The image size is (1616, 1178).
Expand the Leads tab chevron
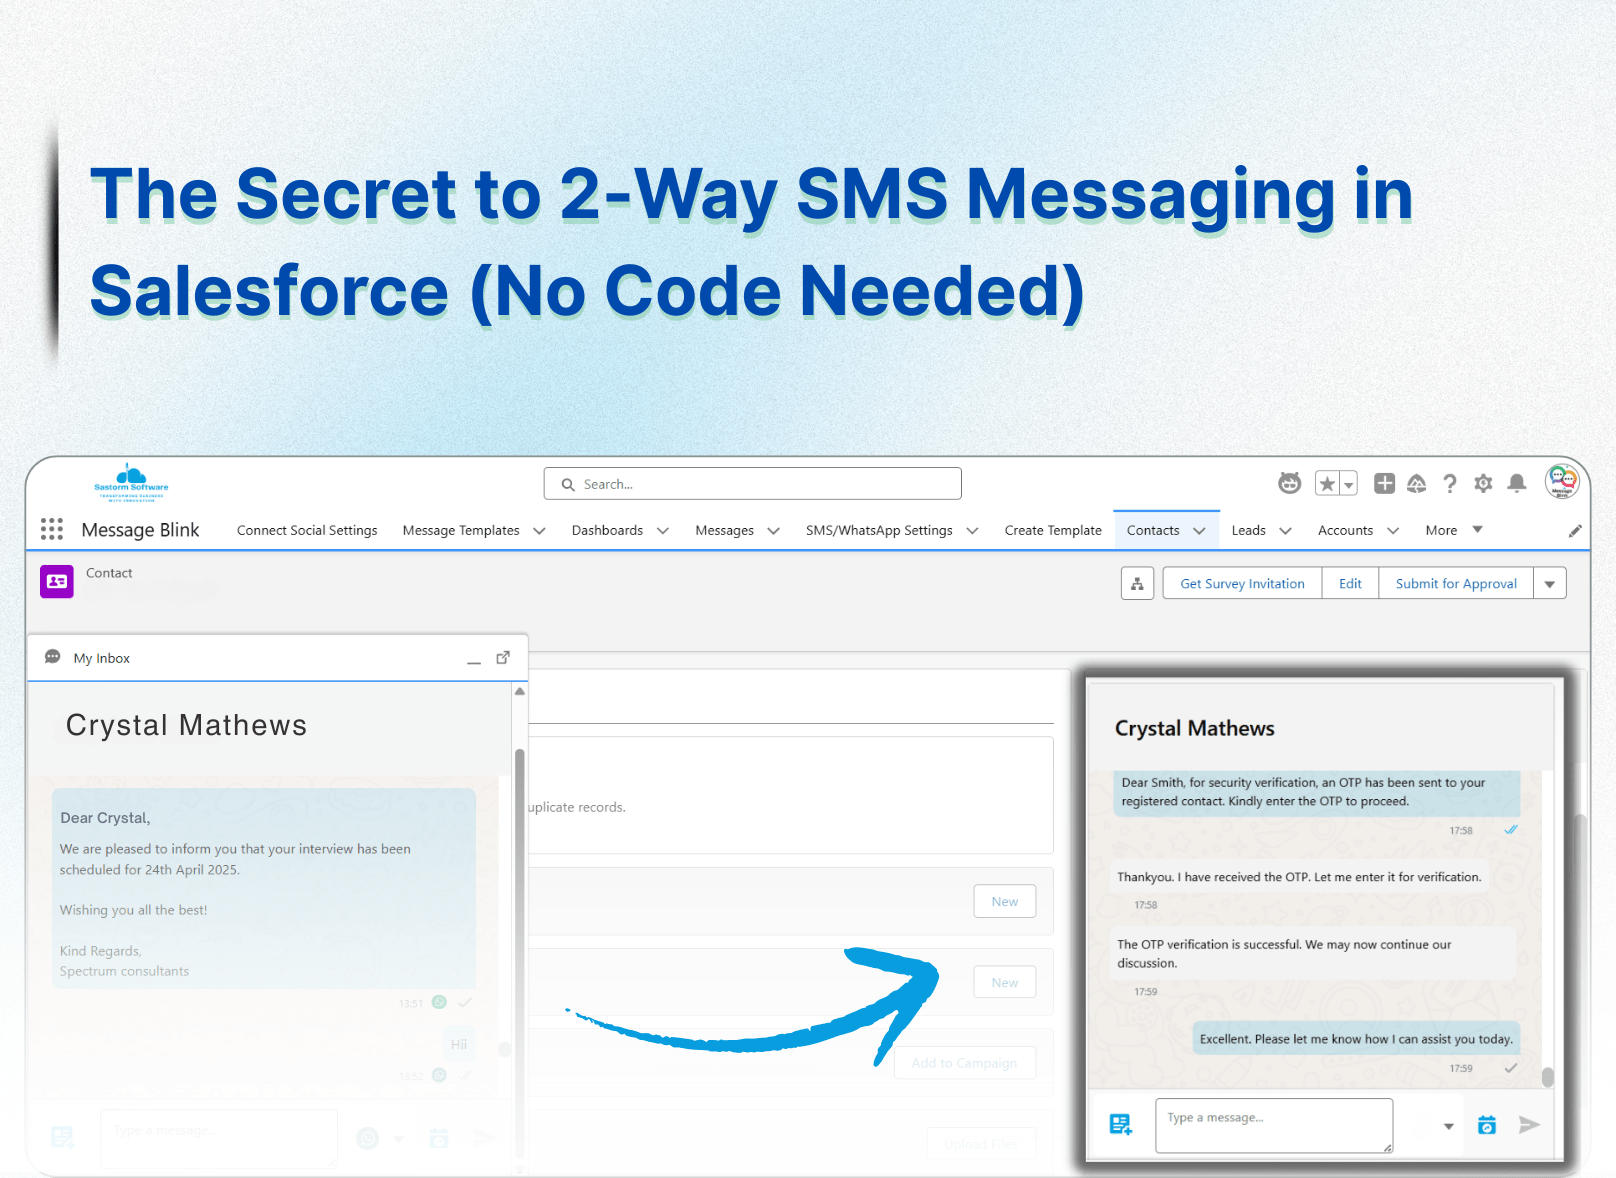pos(1285,531)
